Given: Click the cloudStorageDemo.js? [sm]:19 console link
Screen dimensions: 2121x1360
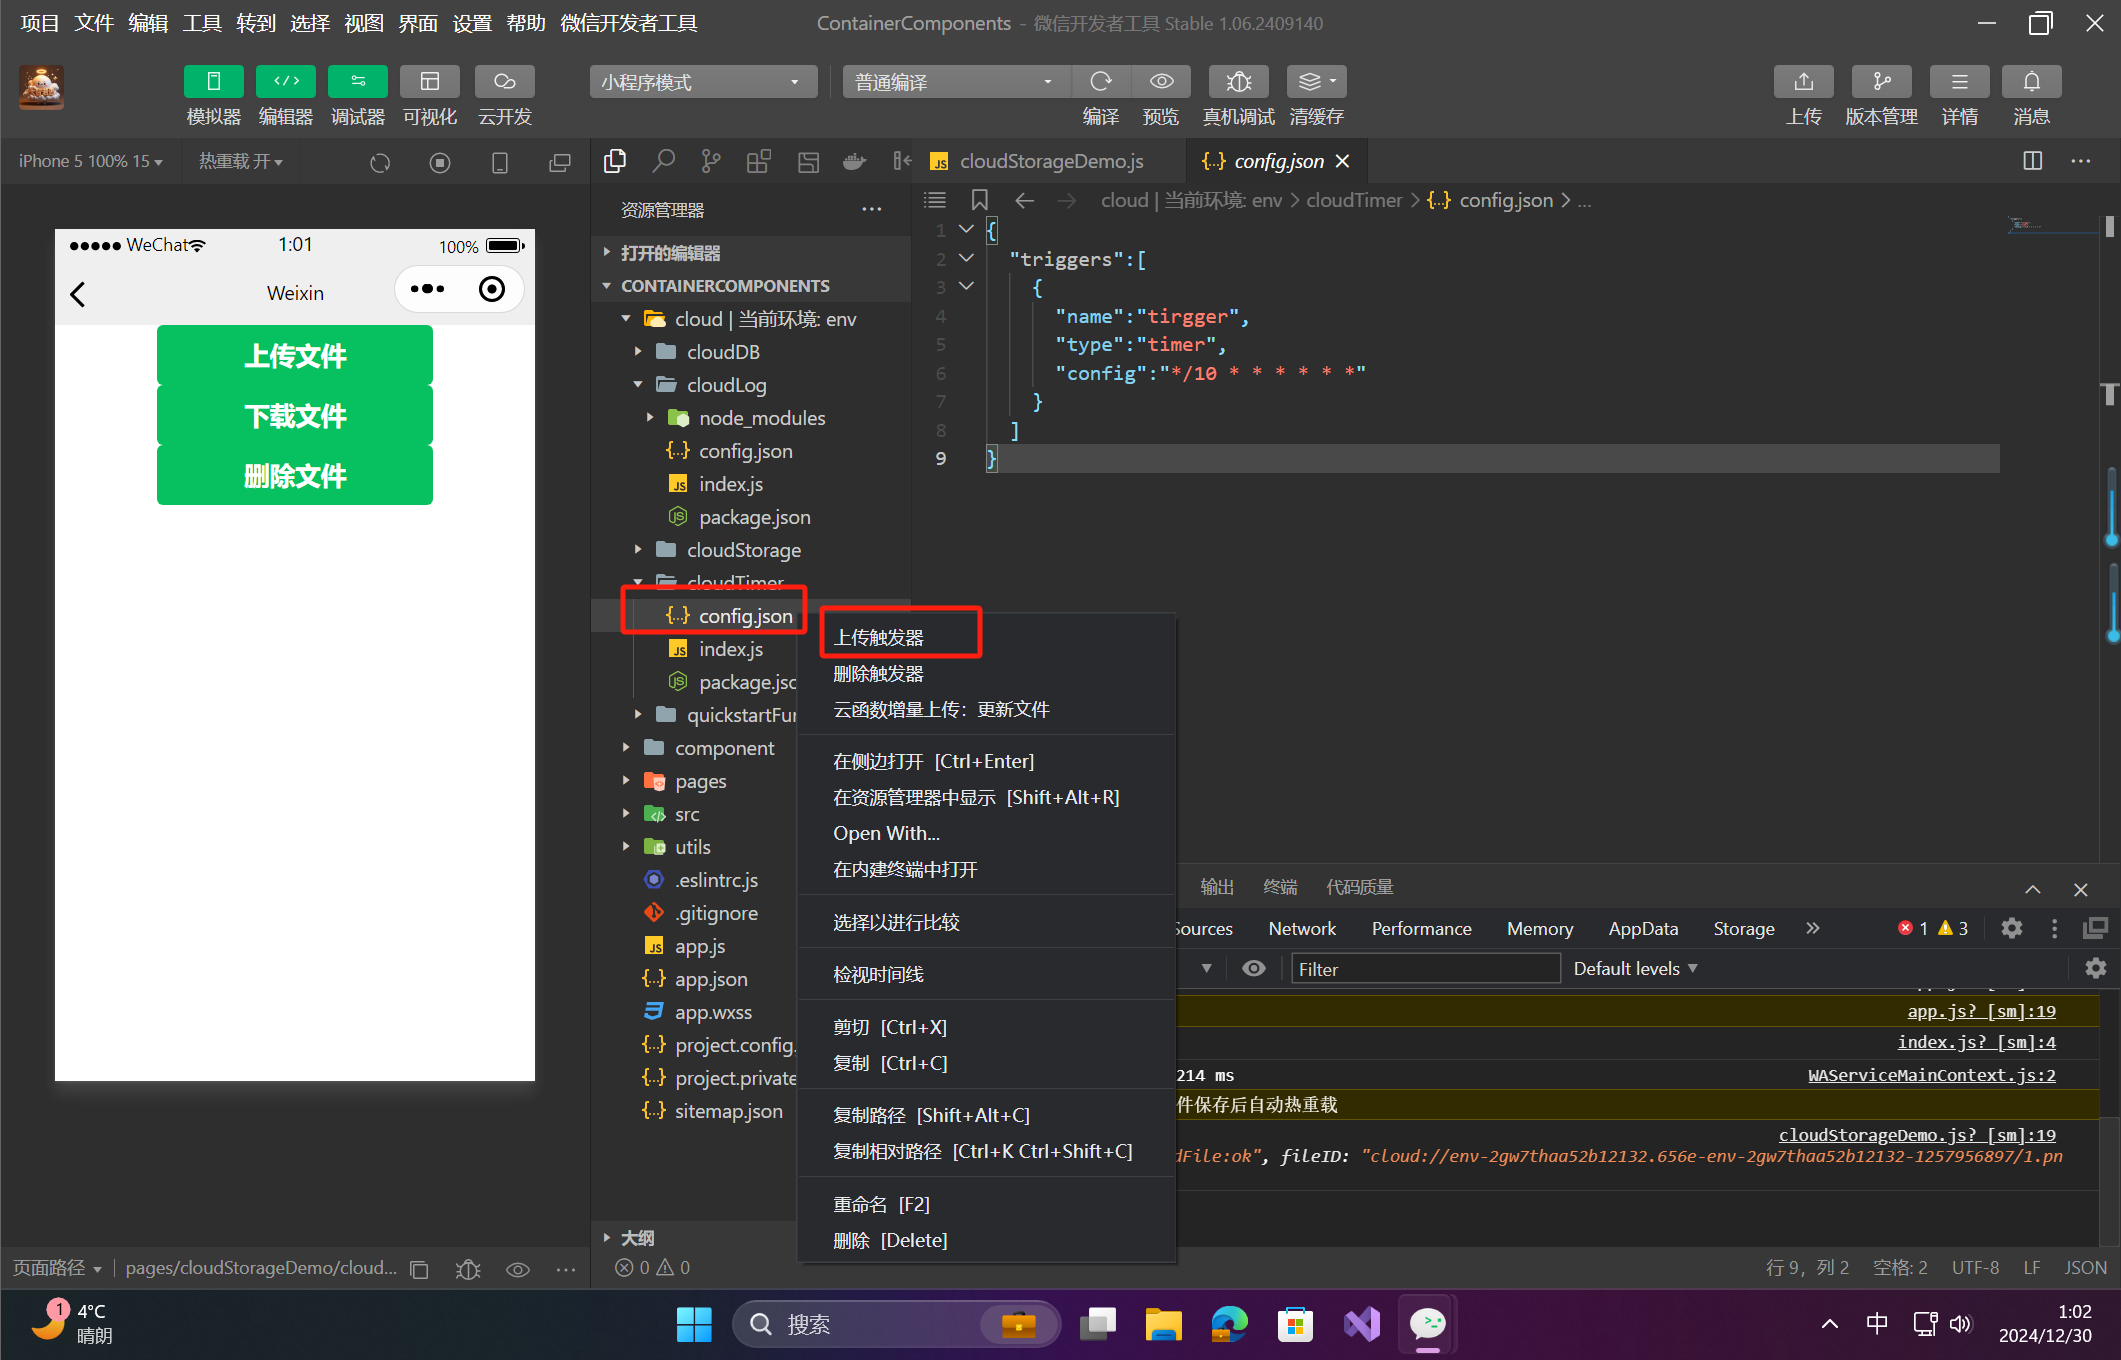Looking at the screenshot, I should 1916,1135.
